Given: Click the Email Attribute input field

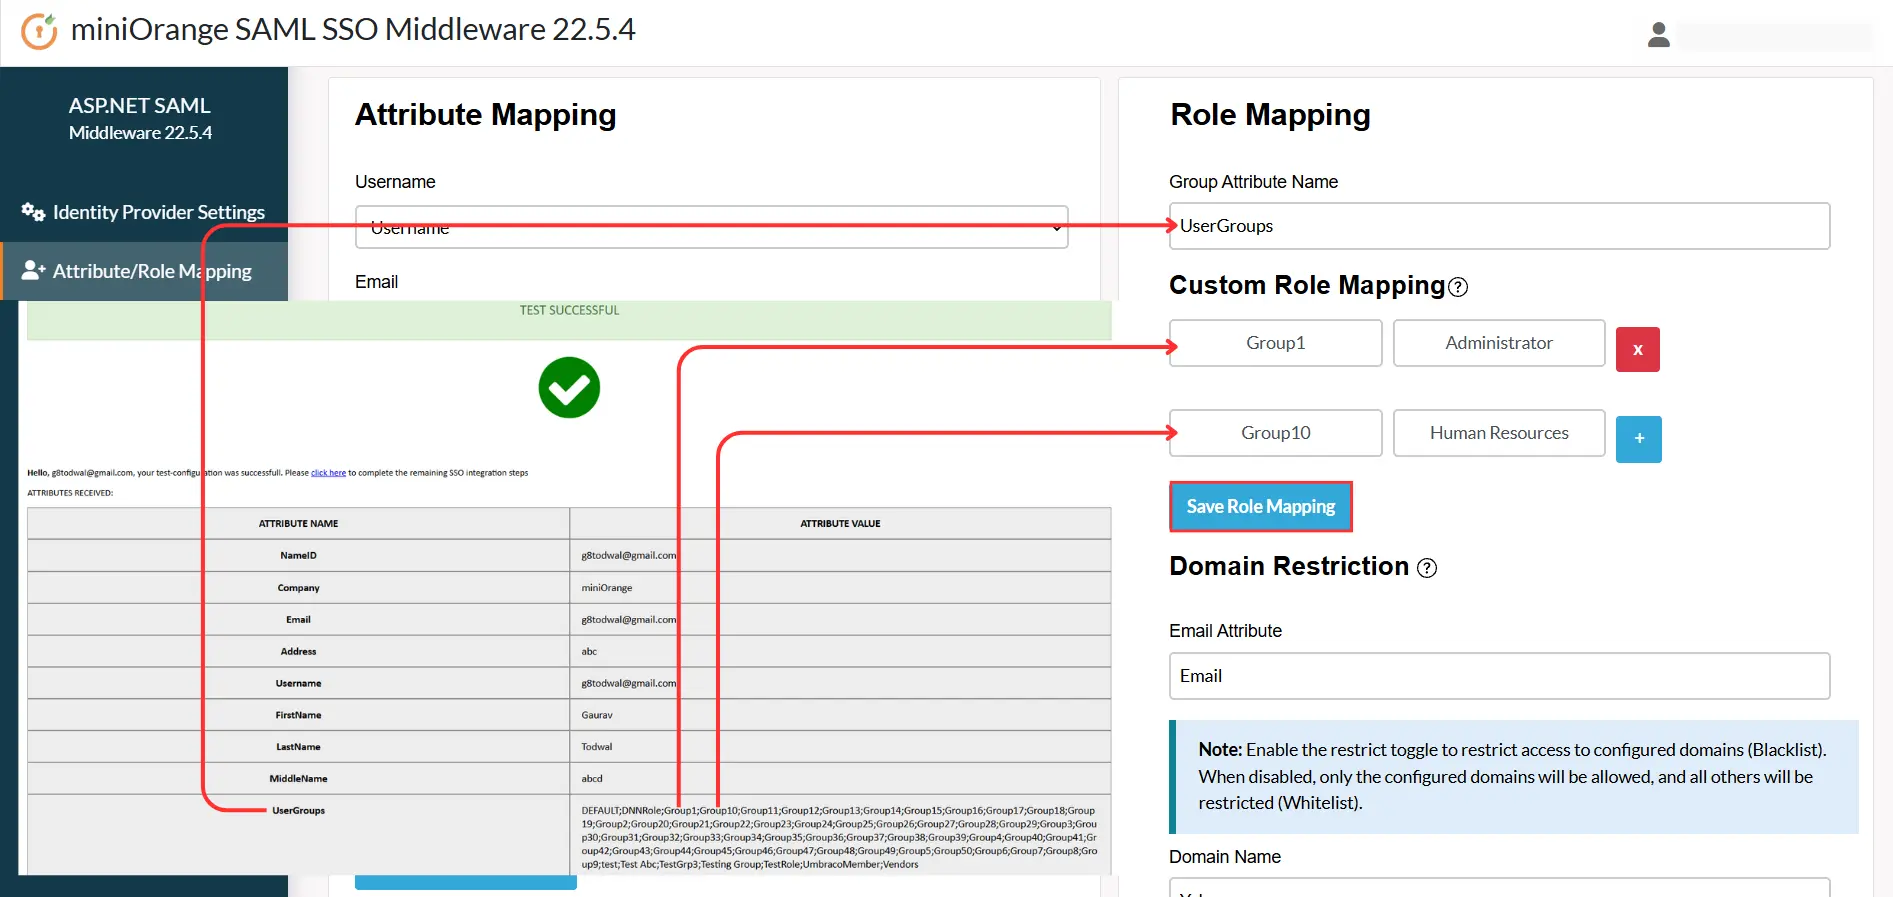Looking at the screenshot, I should coord(1499,676).
